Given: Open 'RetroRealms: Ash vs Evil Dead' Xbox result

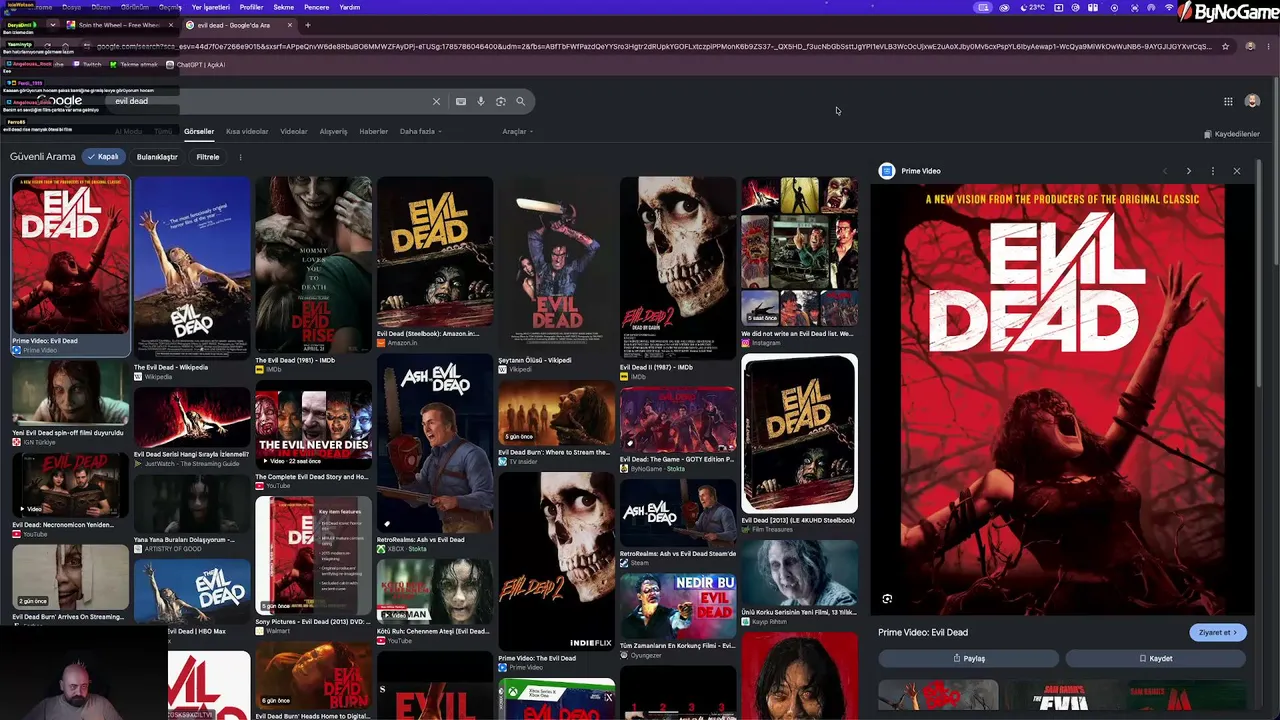Looking at the screenshot, I should [435, 455].
